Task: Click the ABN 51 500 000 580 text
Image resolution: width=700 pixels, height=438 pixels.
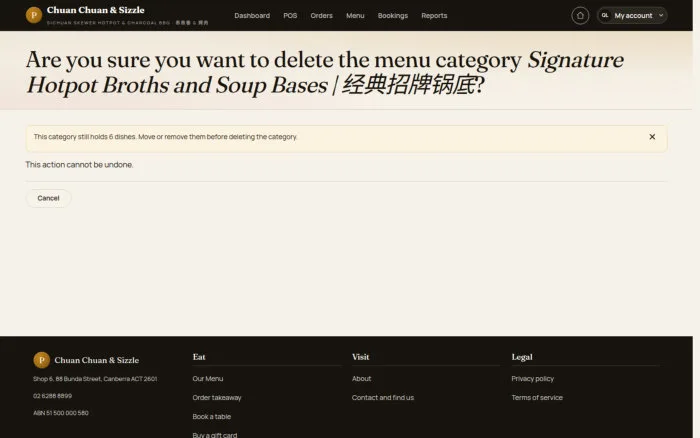Action: coord(61,413)
